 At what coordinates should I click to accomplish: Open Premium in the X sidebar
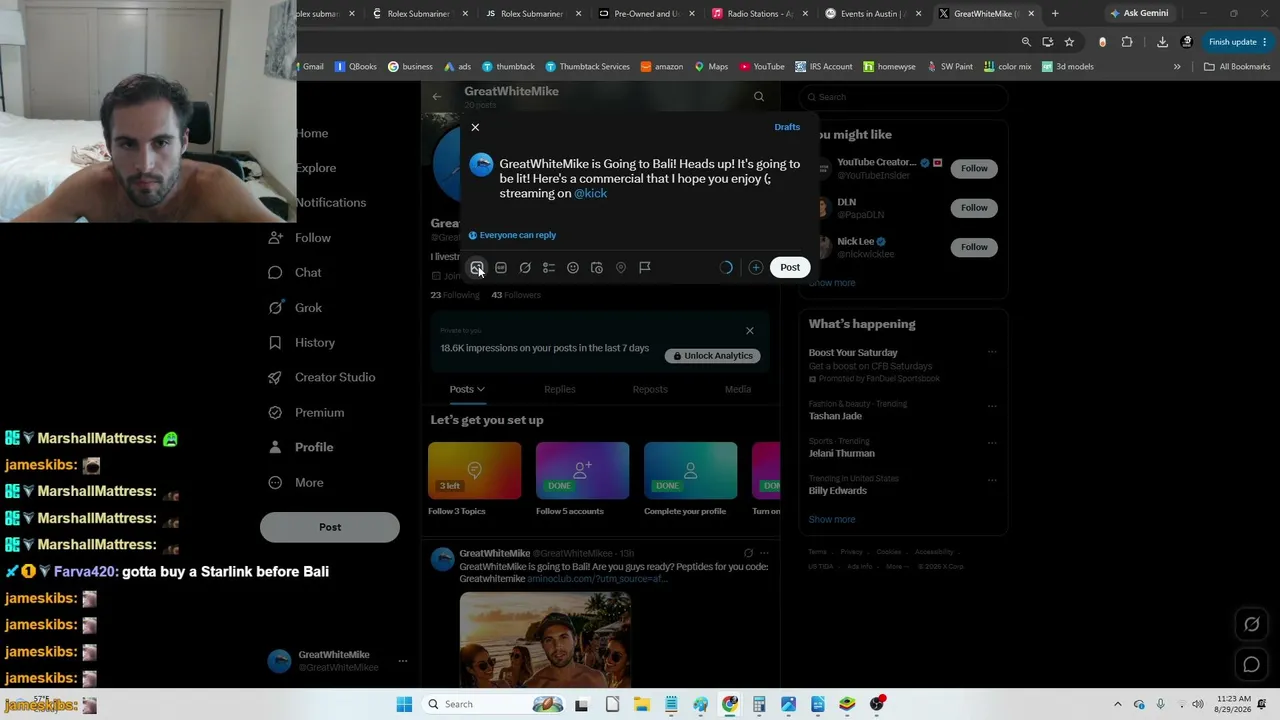306,412
